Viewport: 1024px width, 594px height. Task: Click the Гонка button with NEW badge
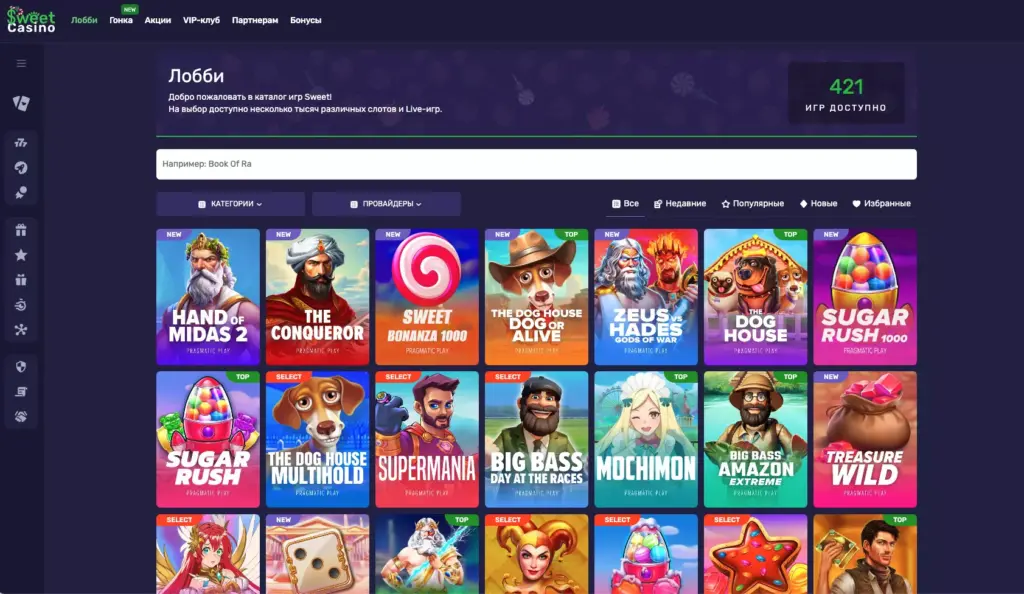119,18
